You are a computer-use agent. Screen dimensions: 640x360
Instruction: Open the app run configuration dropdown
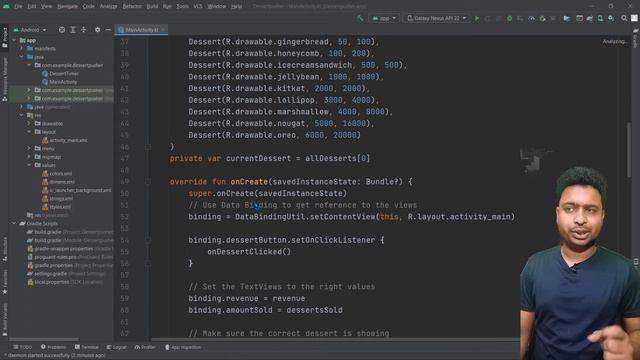click(384, 18)
